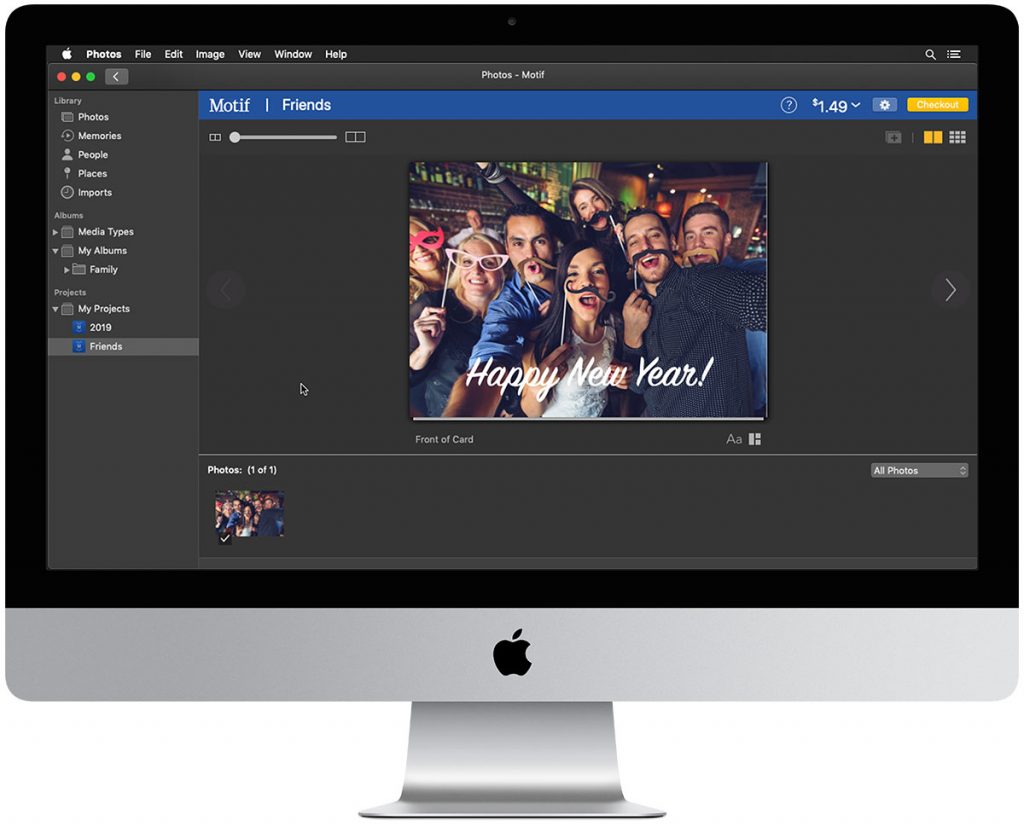Viewport: 1024px width, 824px height.
Task: Open text formatting Aa icon
Action: tap(734, 439)
